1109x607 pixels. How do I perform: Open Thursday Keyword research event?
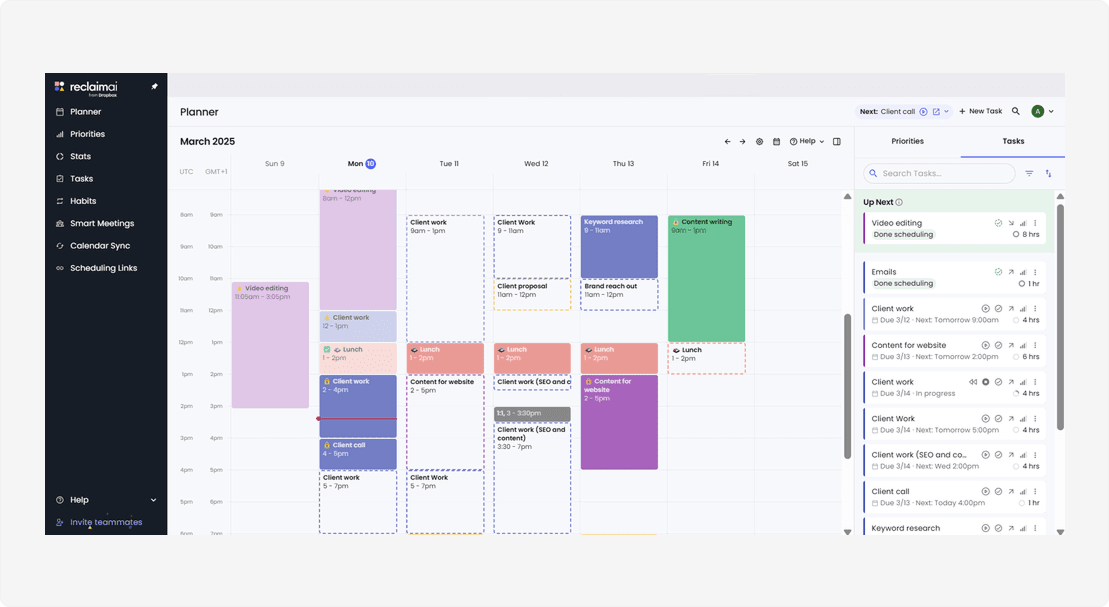[x=619, y=247]
